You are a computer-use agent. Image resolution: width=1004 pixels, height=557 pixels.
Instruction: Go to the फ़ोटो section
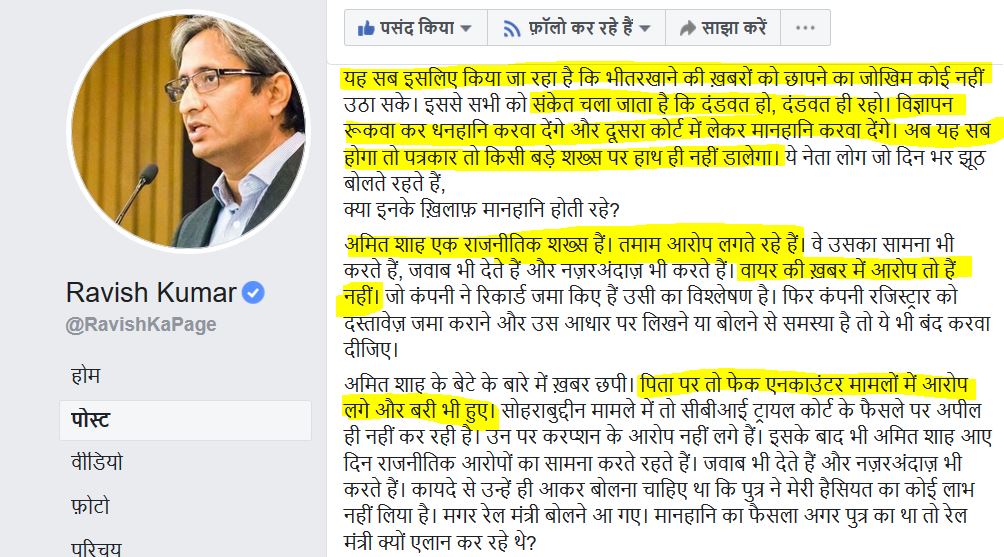pos(90,506)
